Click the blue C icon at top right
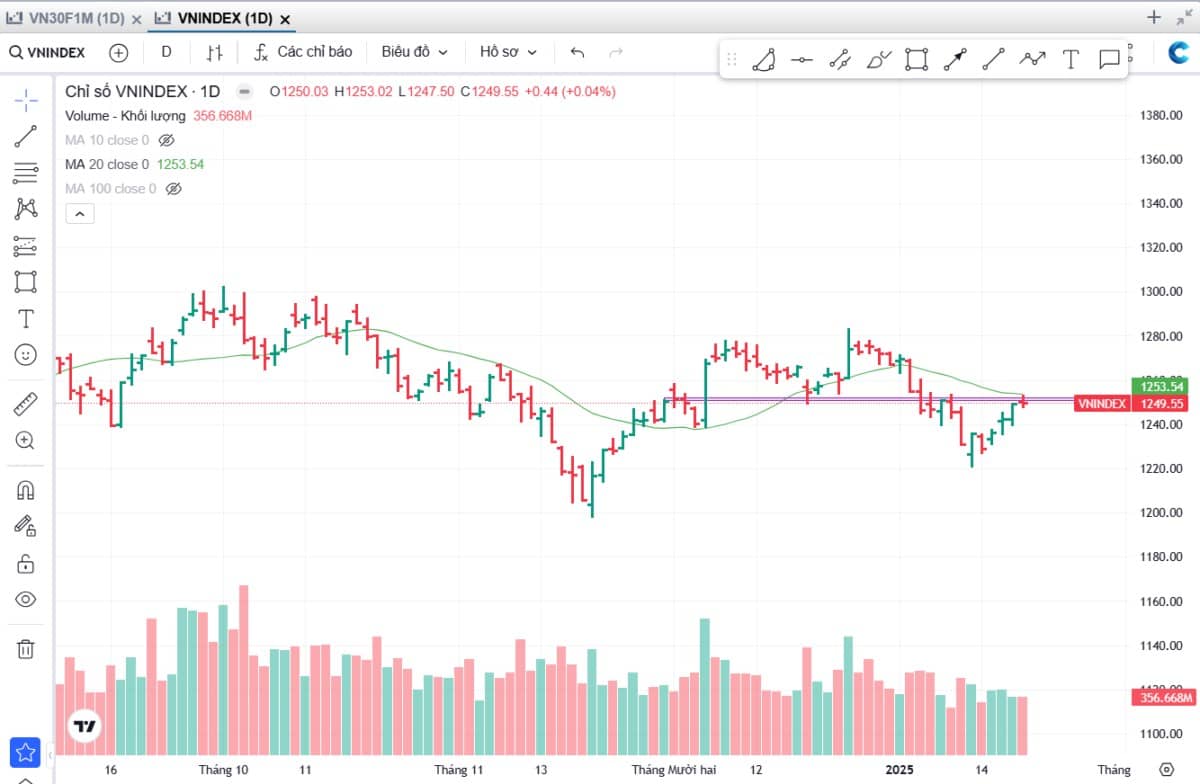1200x784 pixels. pos(1180,53)
